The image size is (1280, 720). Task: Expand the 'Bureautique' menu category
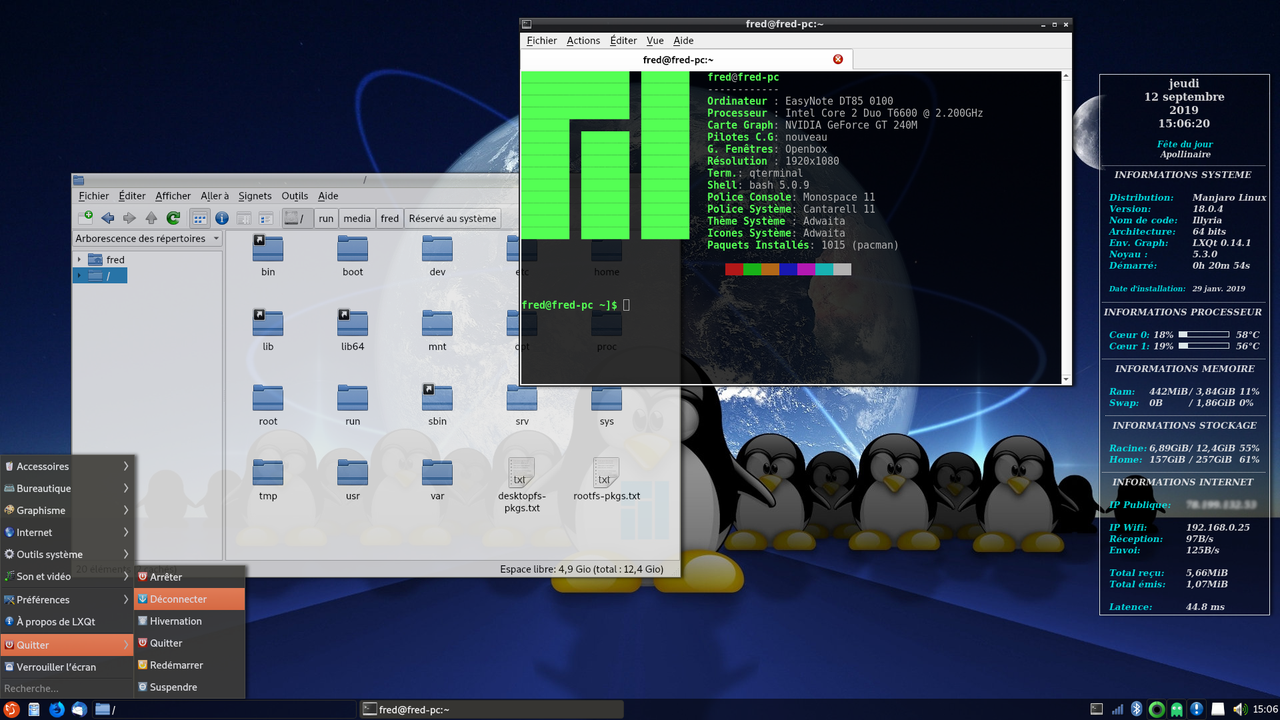click(x=67, y=488)
